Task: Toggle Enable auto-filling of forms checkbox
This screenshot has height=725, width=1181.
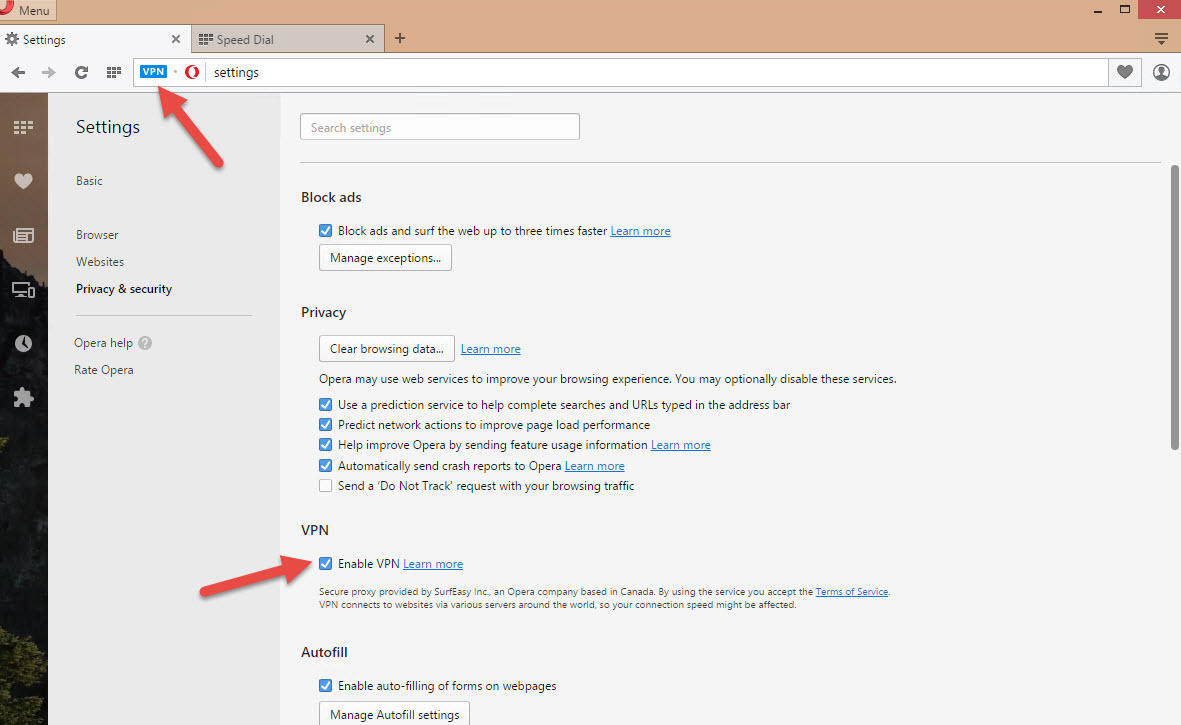Action: pos(325,685)
